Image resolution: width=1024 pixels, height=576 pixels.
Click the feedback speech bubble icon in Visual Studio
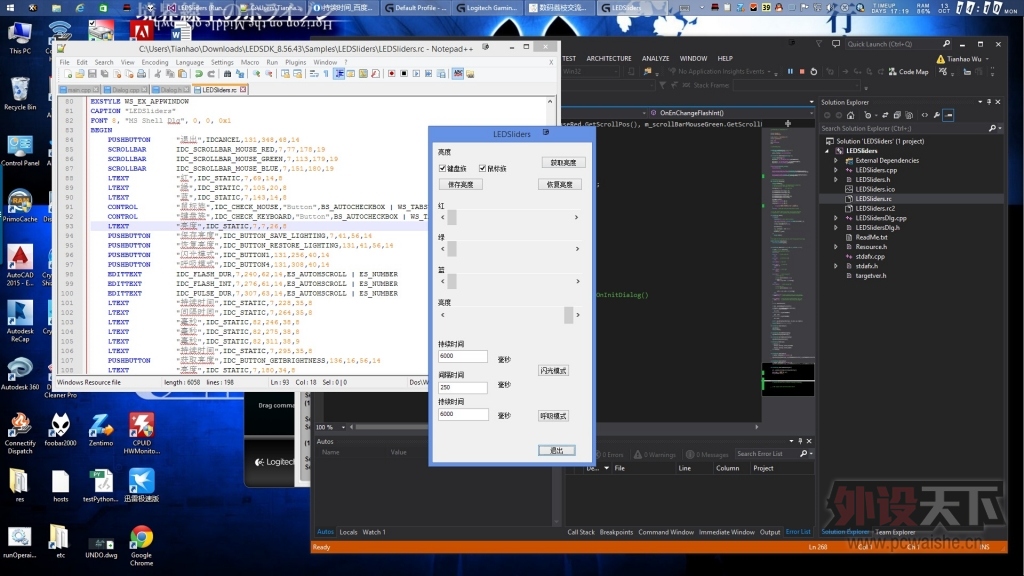pyautogui.click(x=835, y=44)
